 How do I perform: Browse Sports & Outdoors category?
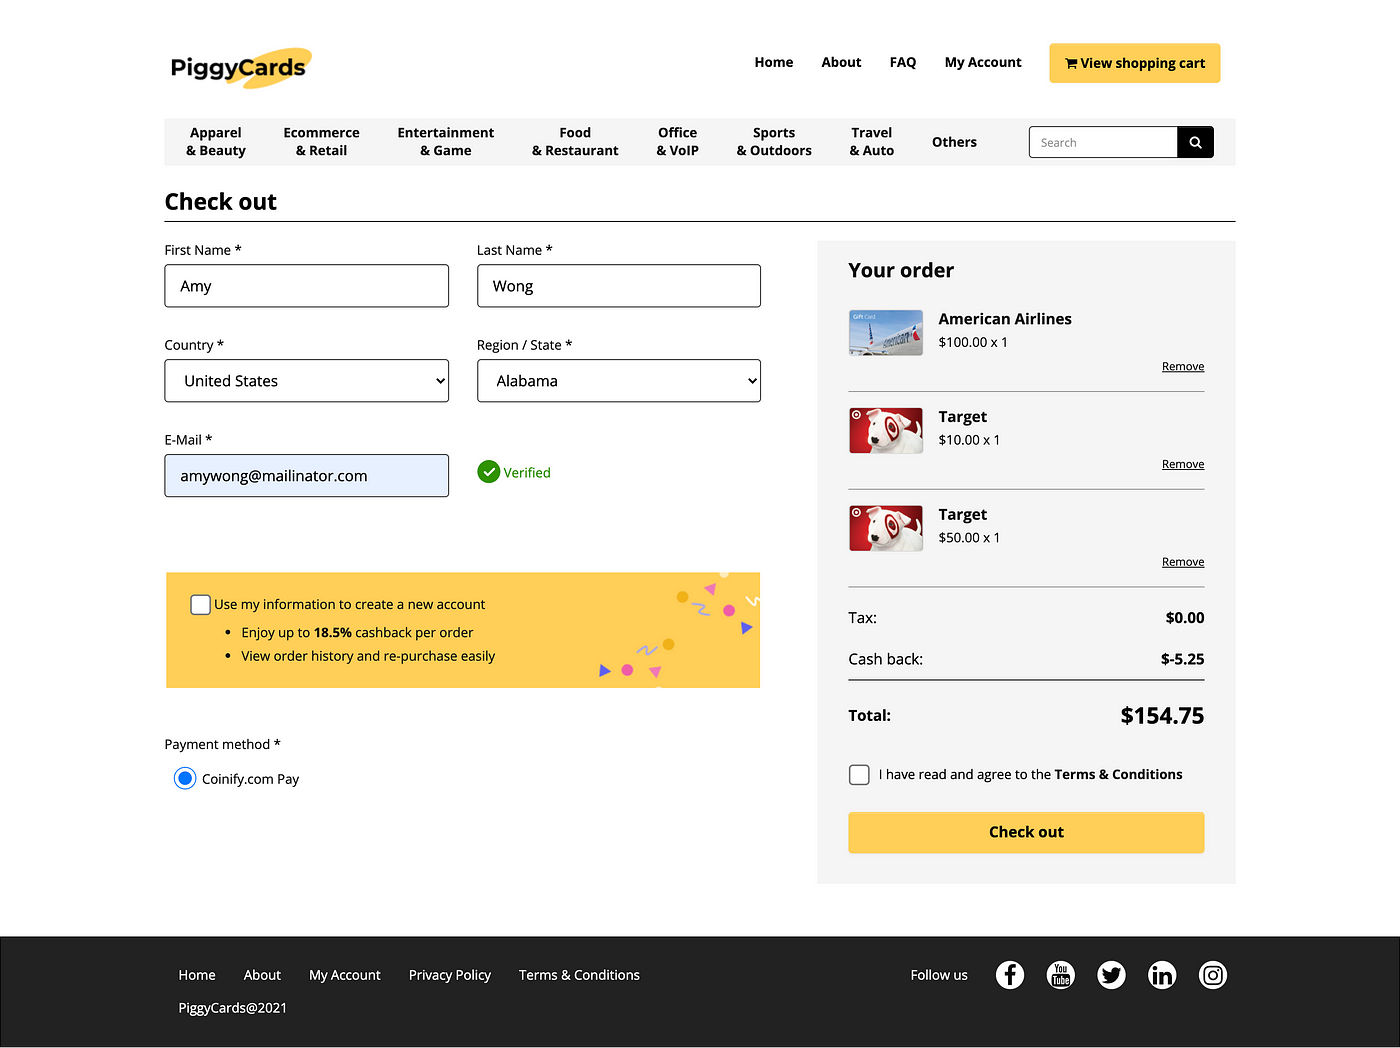pos(774,142)
